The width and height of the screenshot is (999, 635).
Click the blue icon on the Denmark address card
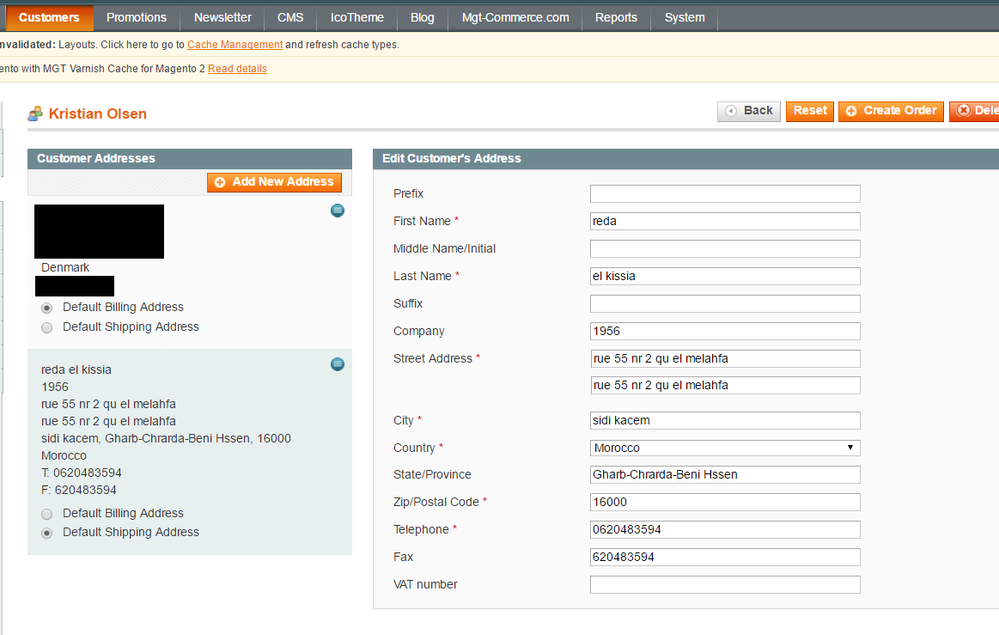[337, 210]
